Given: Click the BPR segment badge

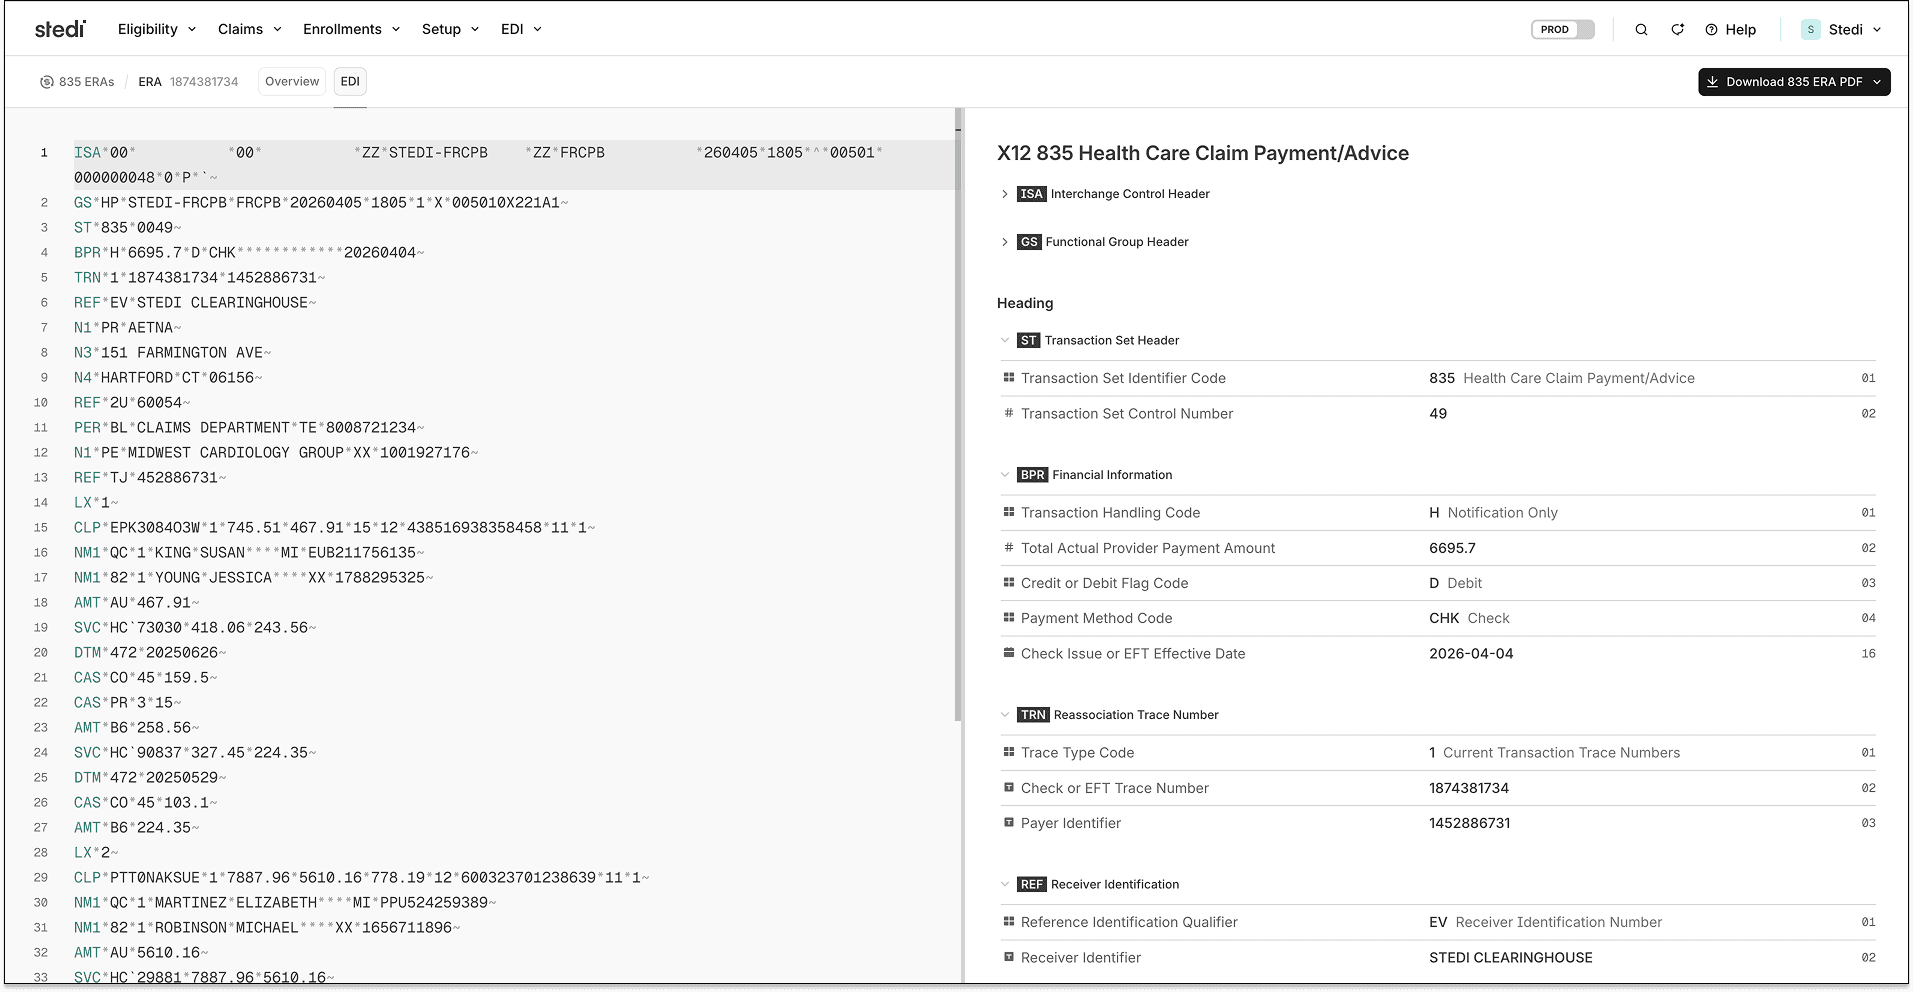Looking at the screenshot, I should tap(1032, 475).
